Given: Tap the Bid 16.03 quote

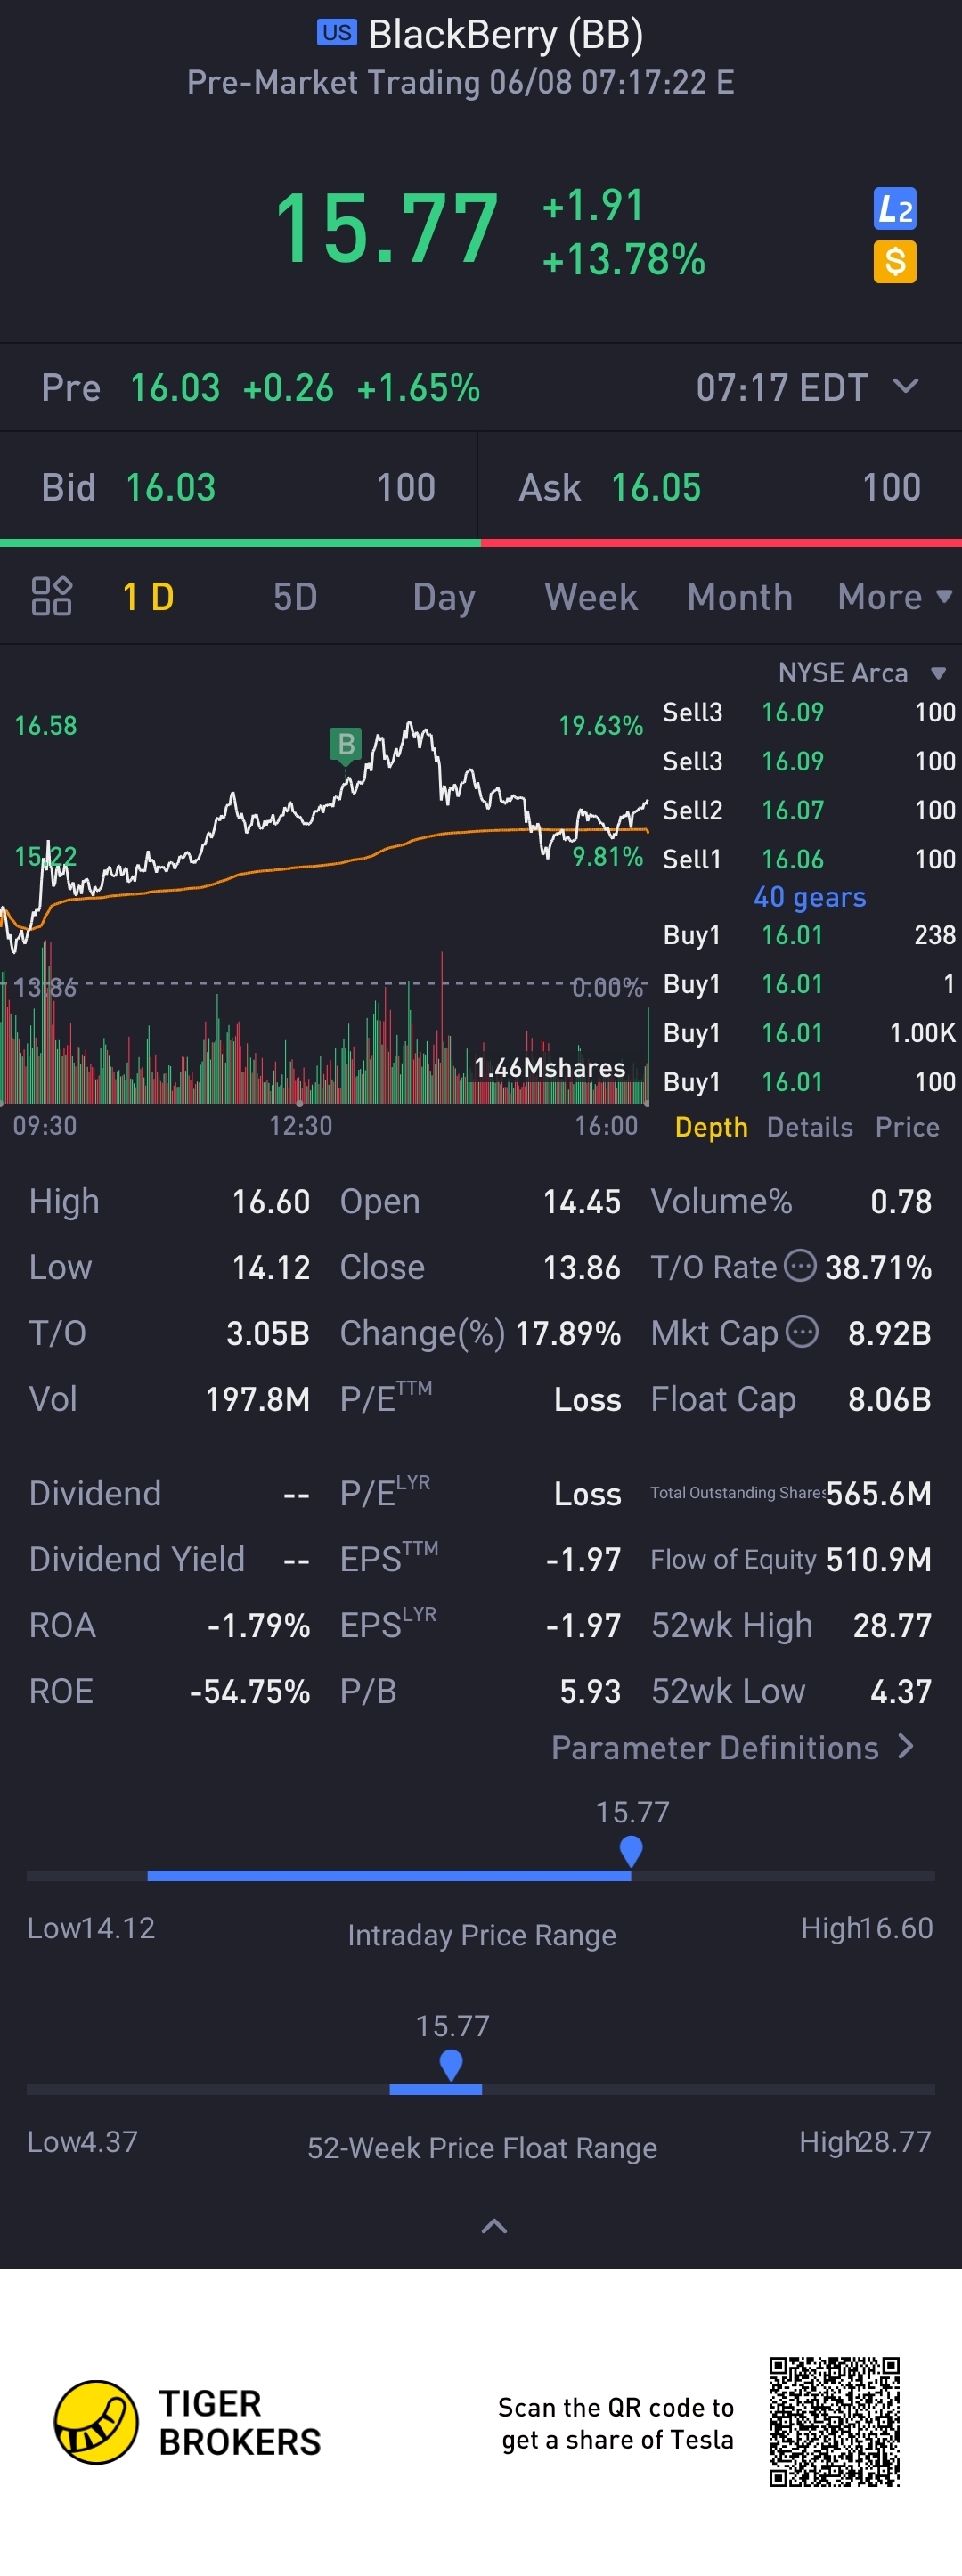Looking at the screenshot, I should [x=238, y=488].
